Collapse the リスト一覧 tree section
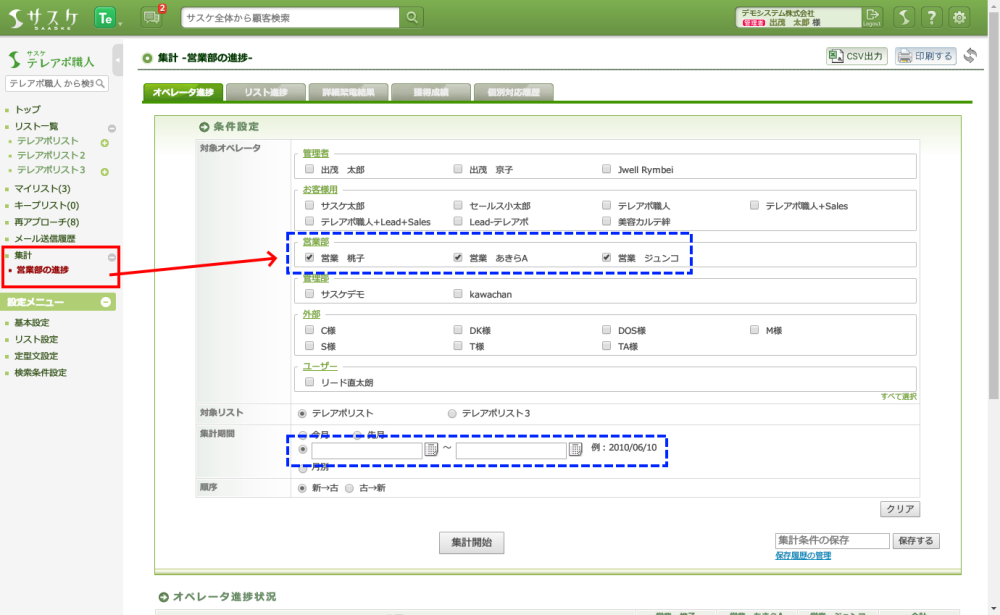The width and height of the screenshot is (1000, 615). (112, 127)
